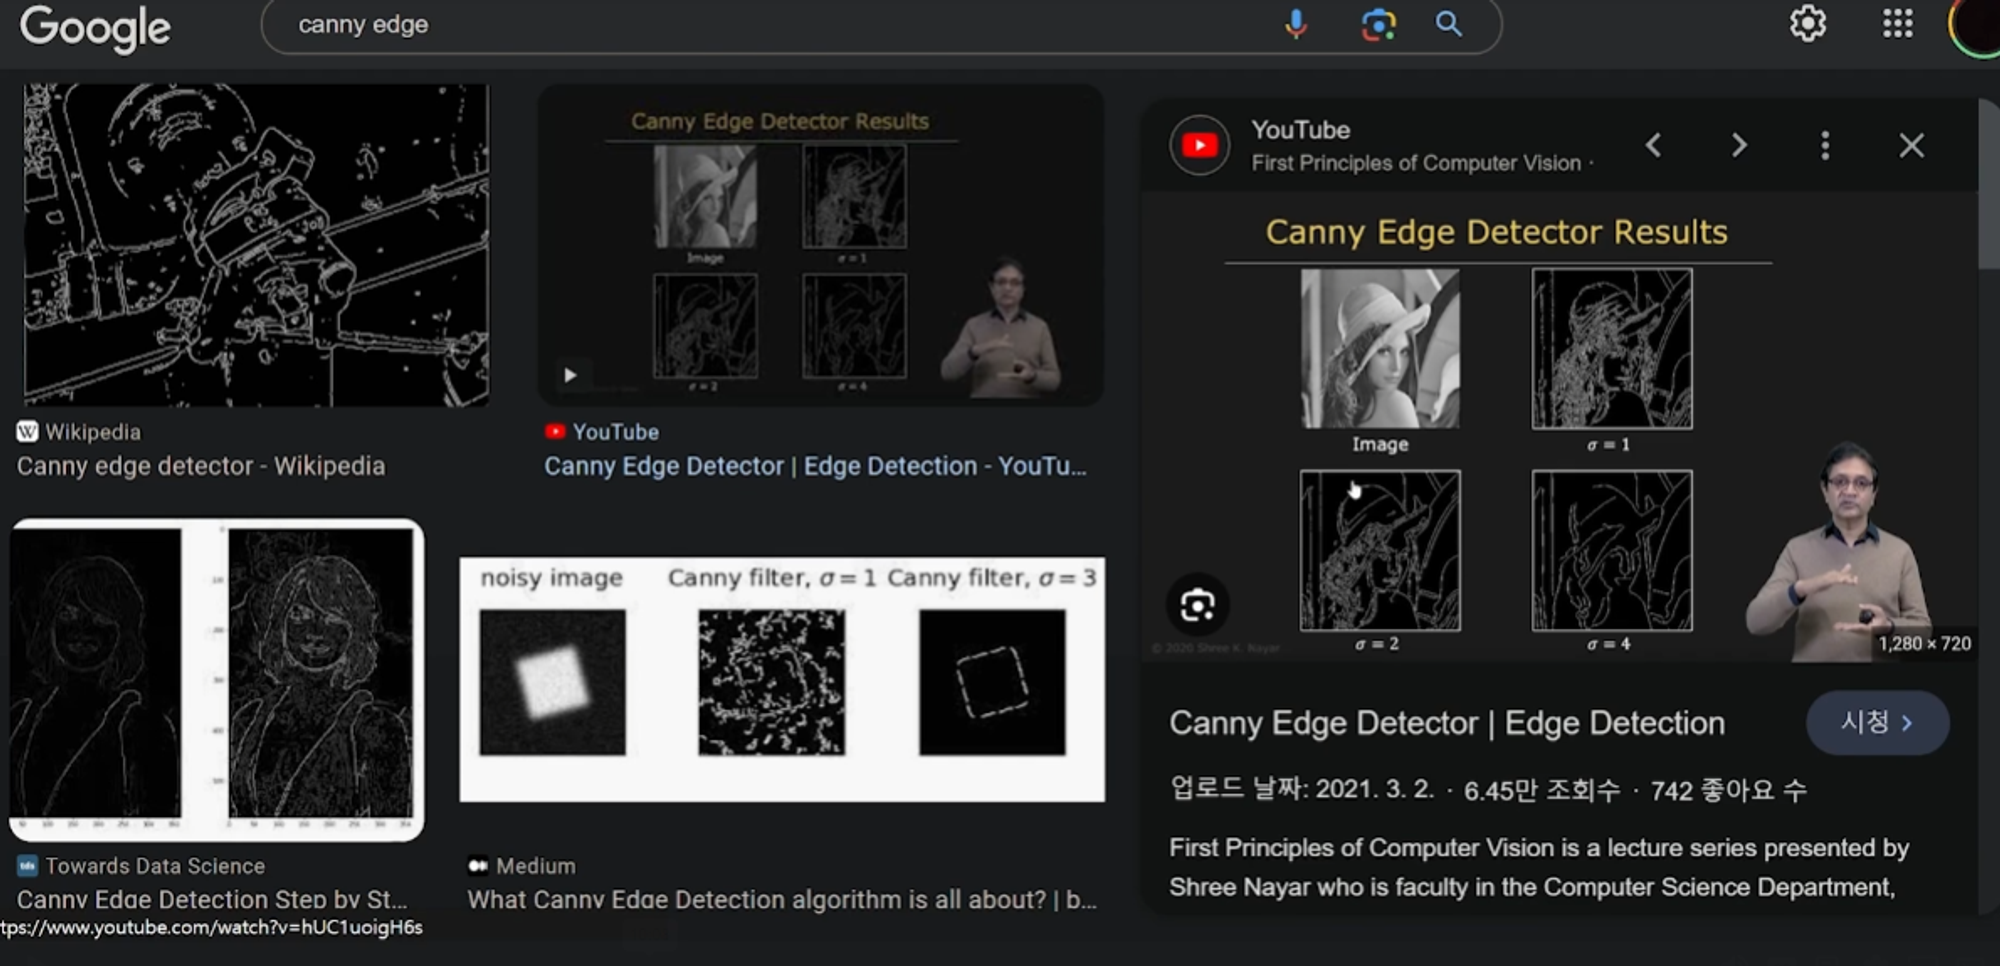Open the Towards Data Science portrait thumbnail
Image resolution: width=2000 pixels, height=966 pixels.
pyautogui.click(x=217, y=680)
